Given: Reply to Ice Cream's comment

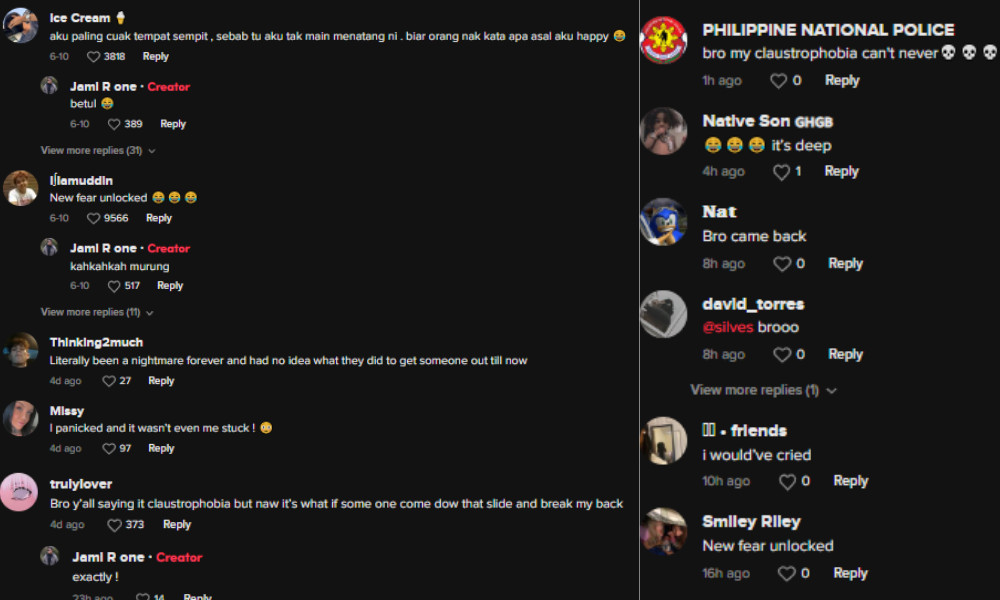Looking at the screenshot, I should click(x=156, y=57).
